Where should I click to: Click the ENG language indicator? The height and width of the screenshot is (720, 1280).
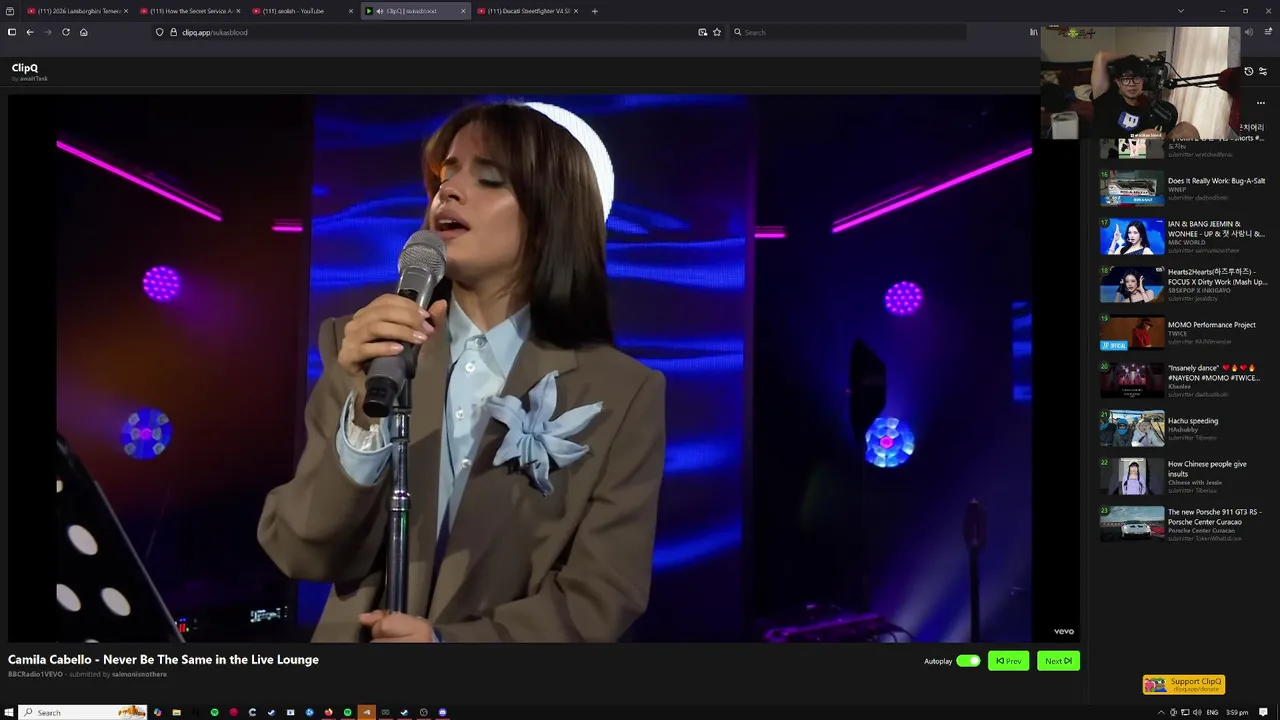(x=1212, y=712)
